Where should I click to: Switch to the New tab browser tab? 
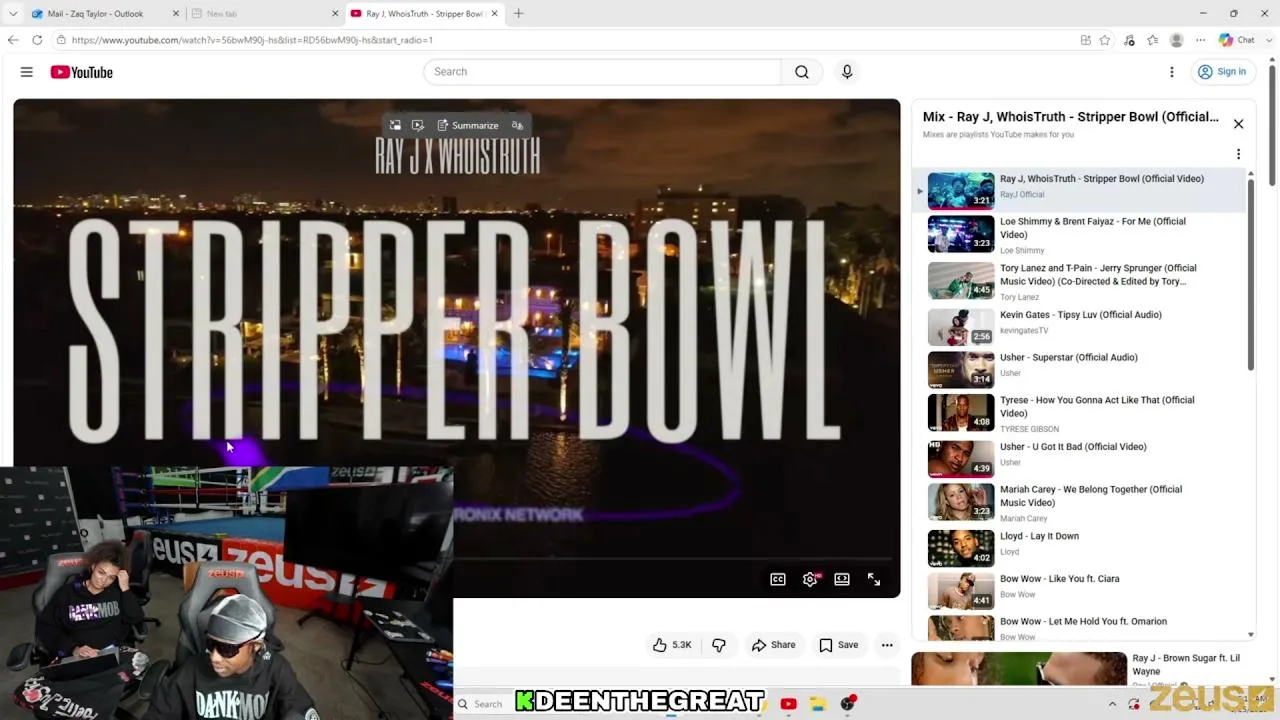[x=265, y=14]
